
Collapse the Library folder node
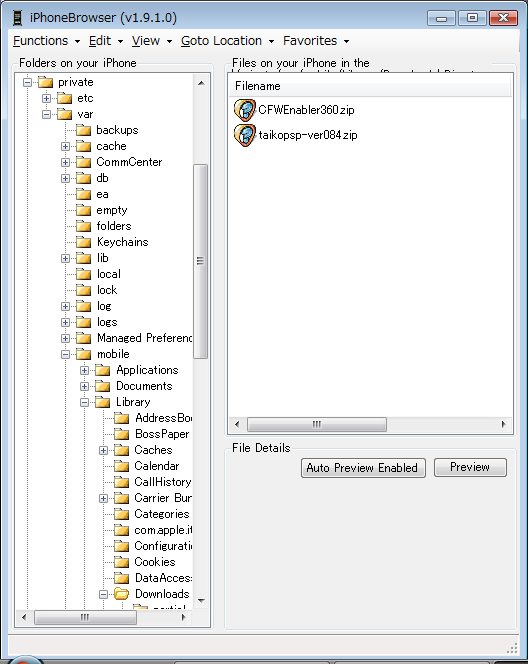click(x=85, y=403)
